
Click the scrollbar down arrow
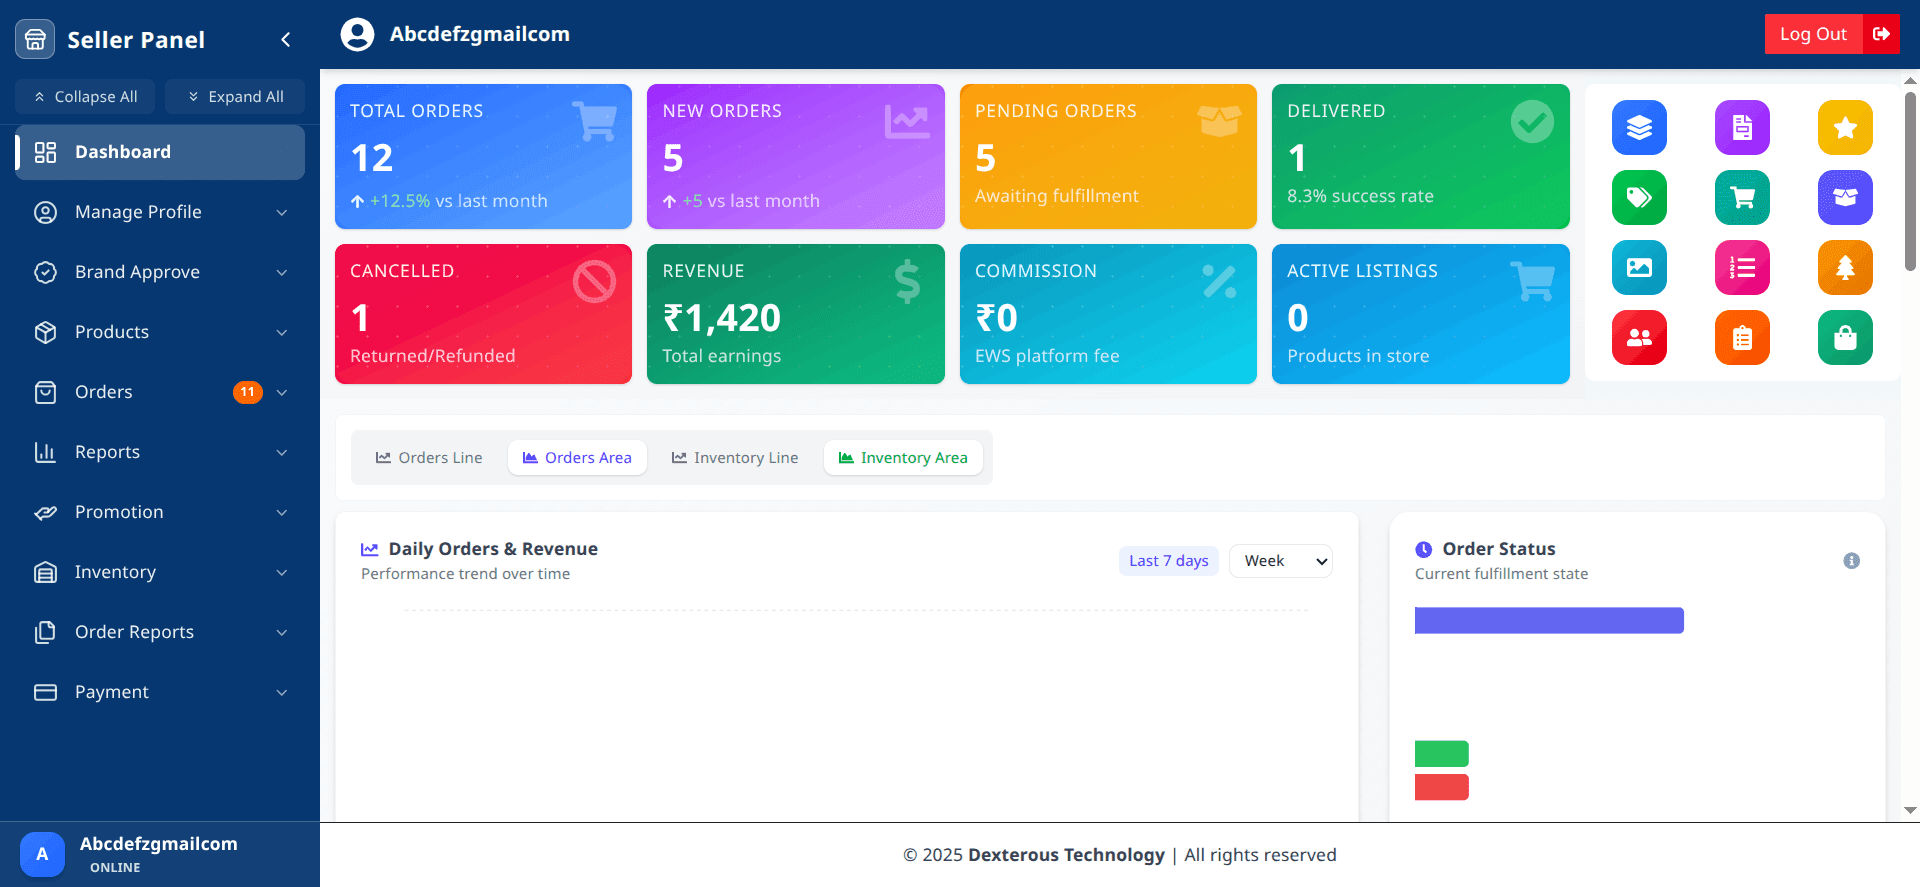pos(1910,811)
